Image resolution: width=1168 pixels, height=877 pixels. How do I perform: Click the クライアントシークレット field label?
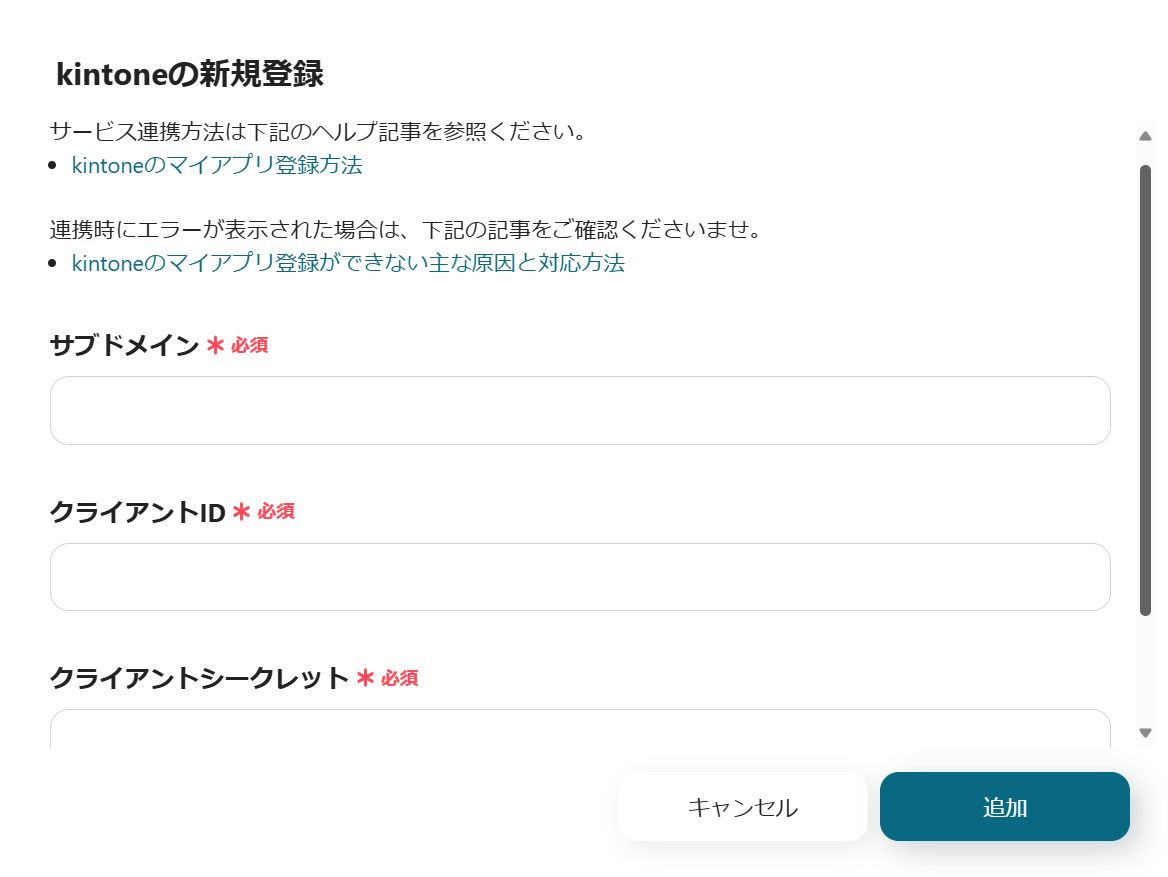[199, 678]
